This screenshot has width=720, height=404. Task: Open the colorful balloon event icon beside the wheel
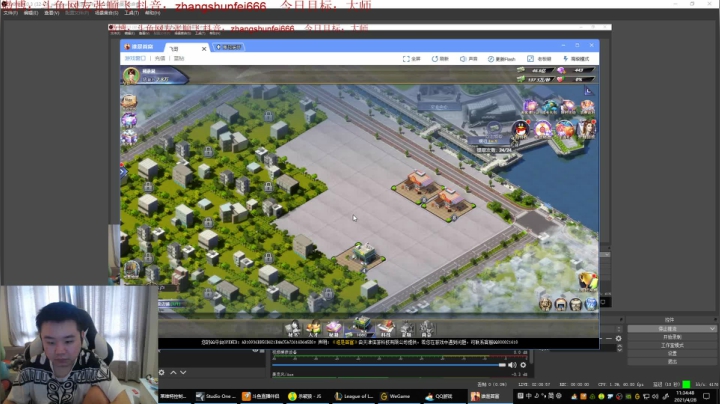tap(565, 129)
